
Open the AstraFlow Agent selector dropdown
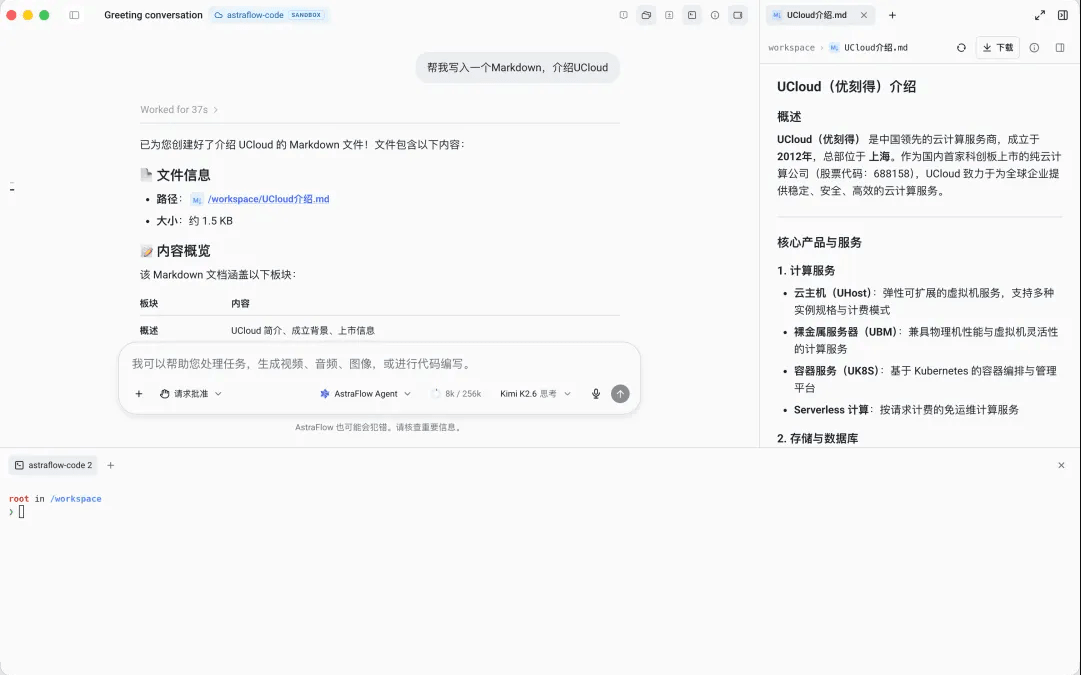[365, 394]
